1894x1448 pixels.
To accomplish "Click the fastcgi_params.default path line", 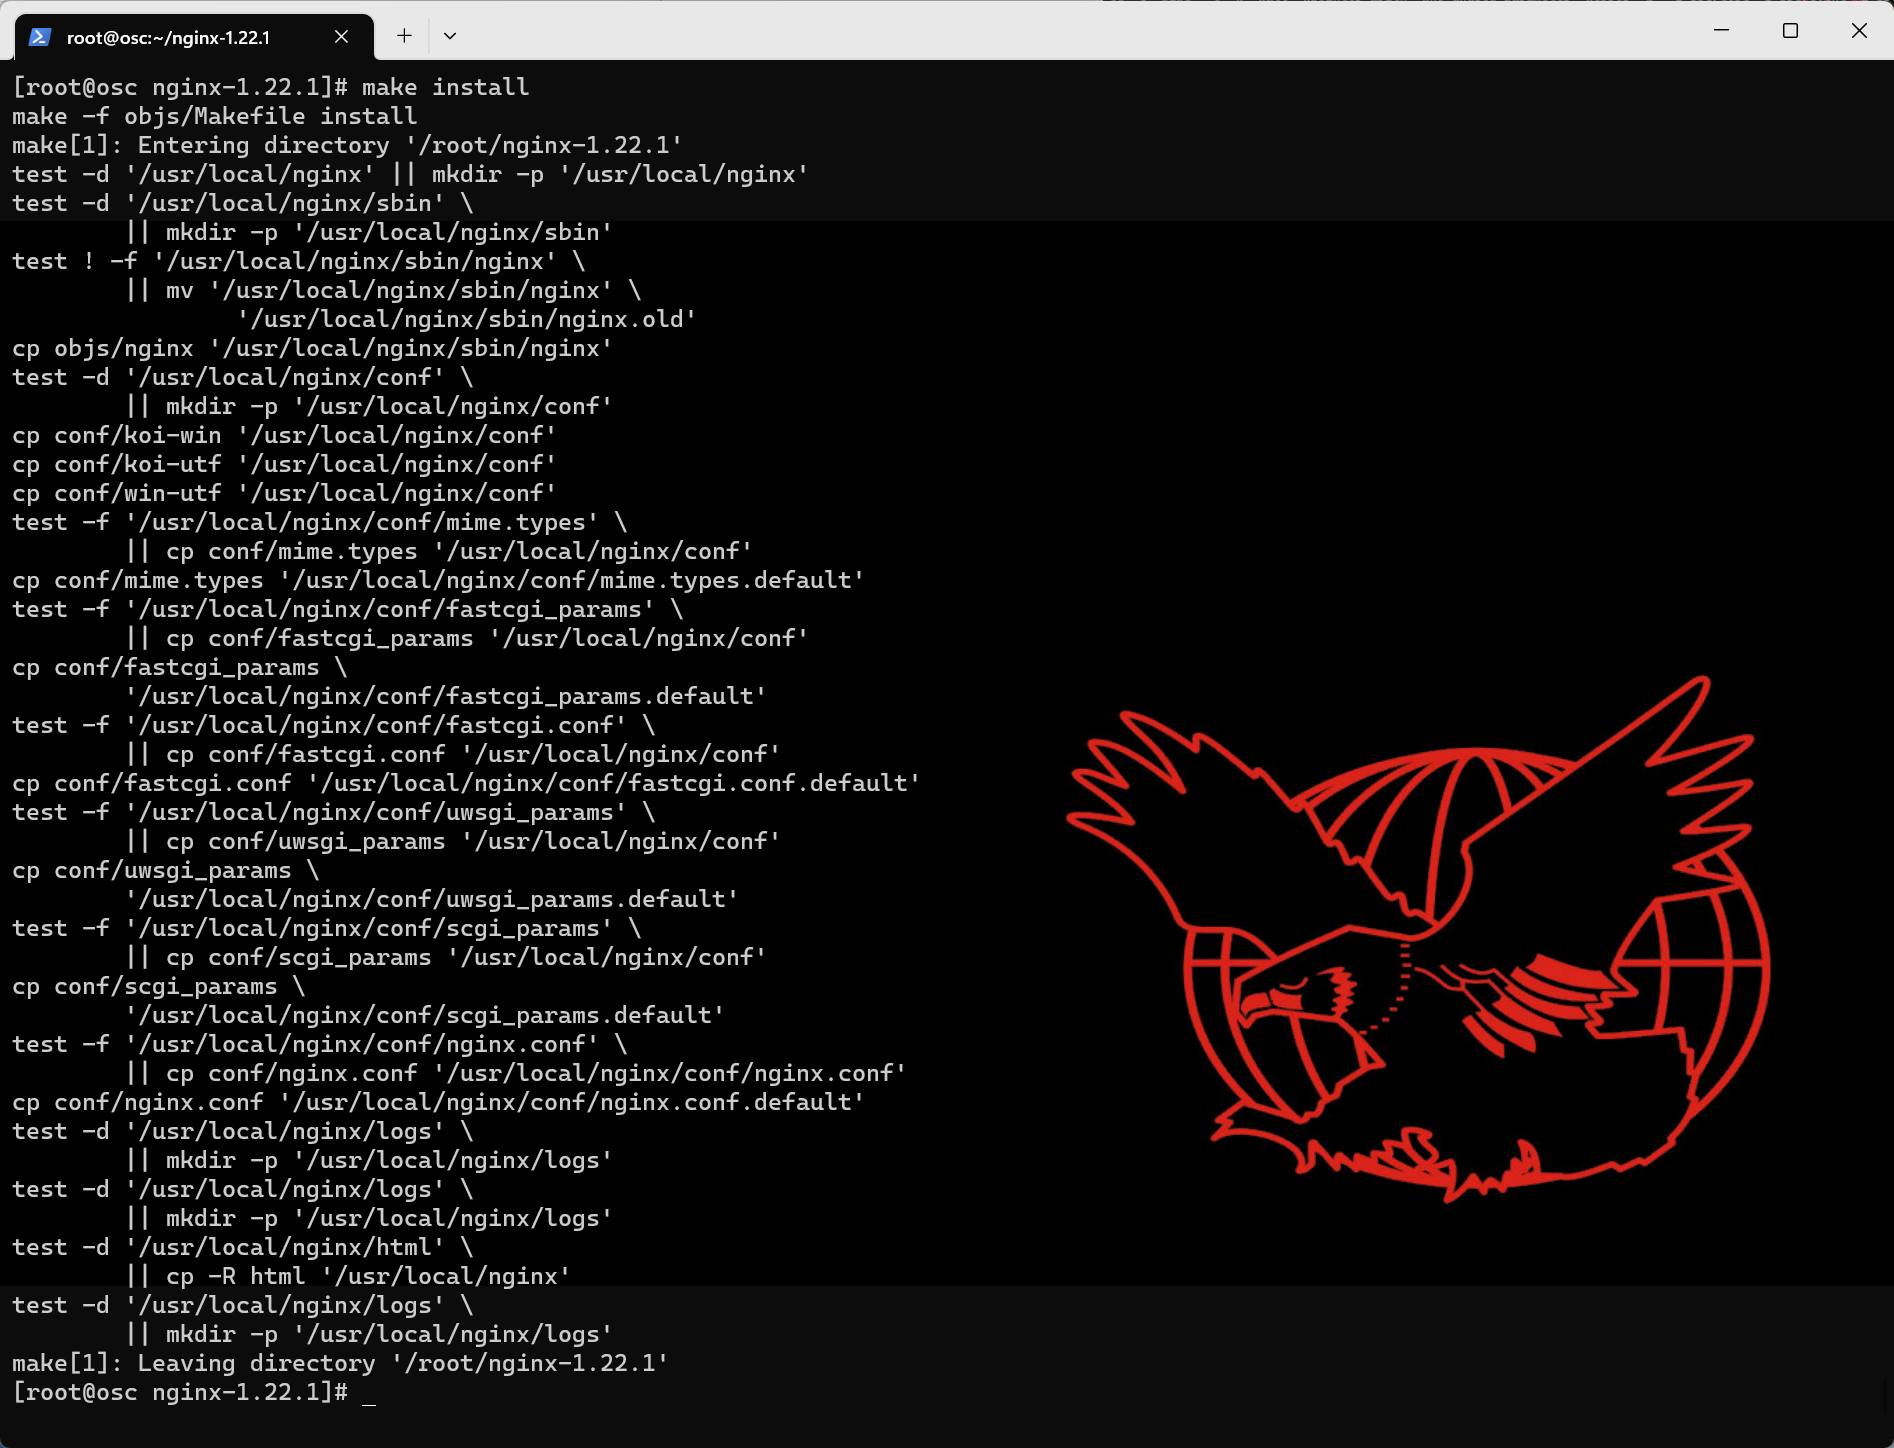I will point(446,696).
